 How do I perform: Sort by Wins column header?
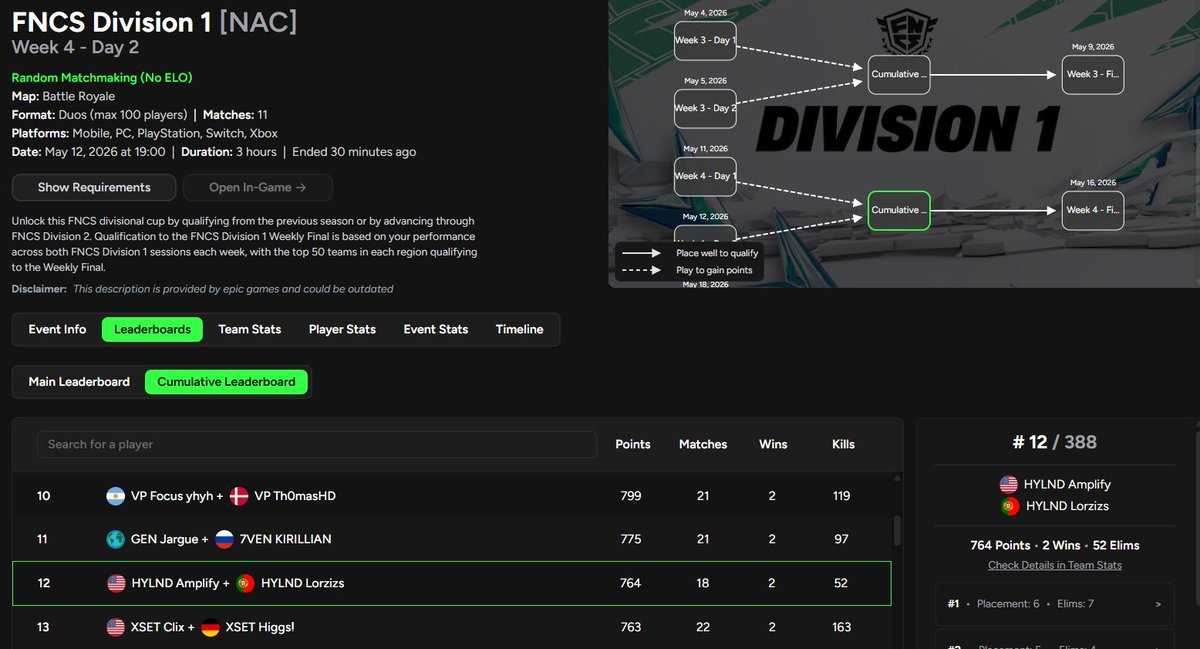click(x=773, y=444)
